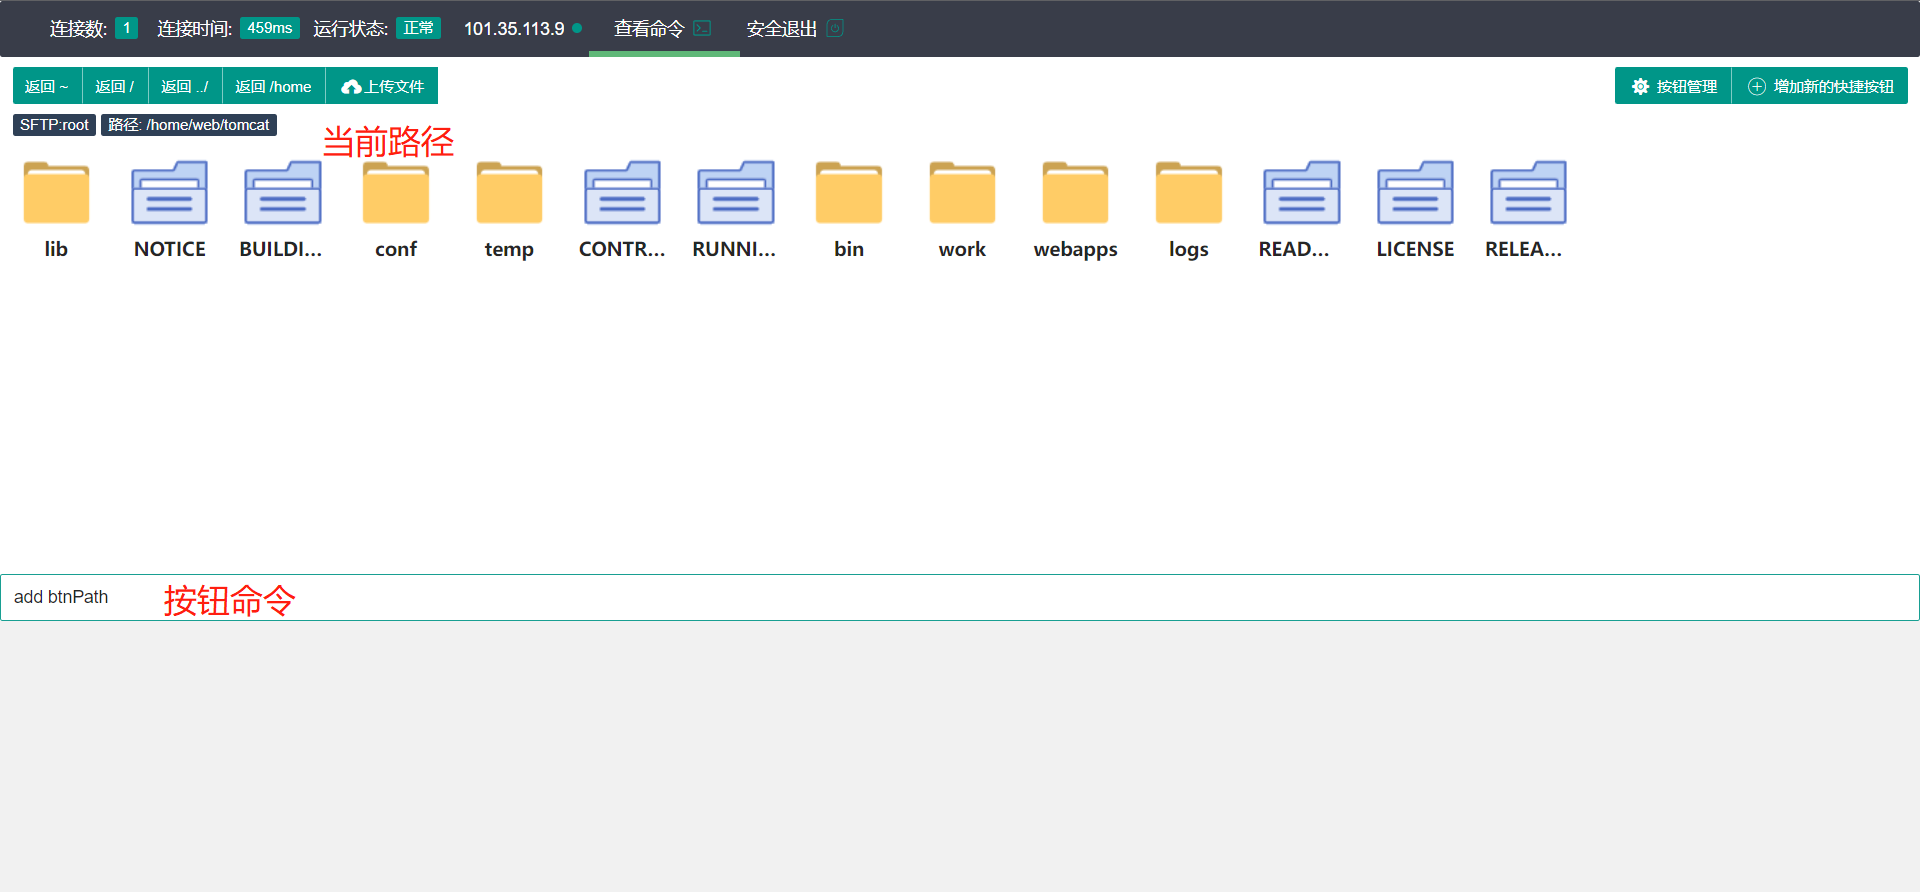Click the logs folder name label
1920x892 pixels.
coord(1189,249)
